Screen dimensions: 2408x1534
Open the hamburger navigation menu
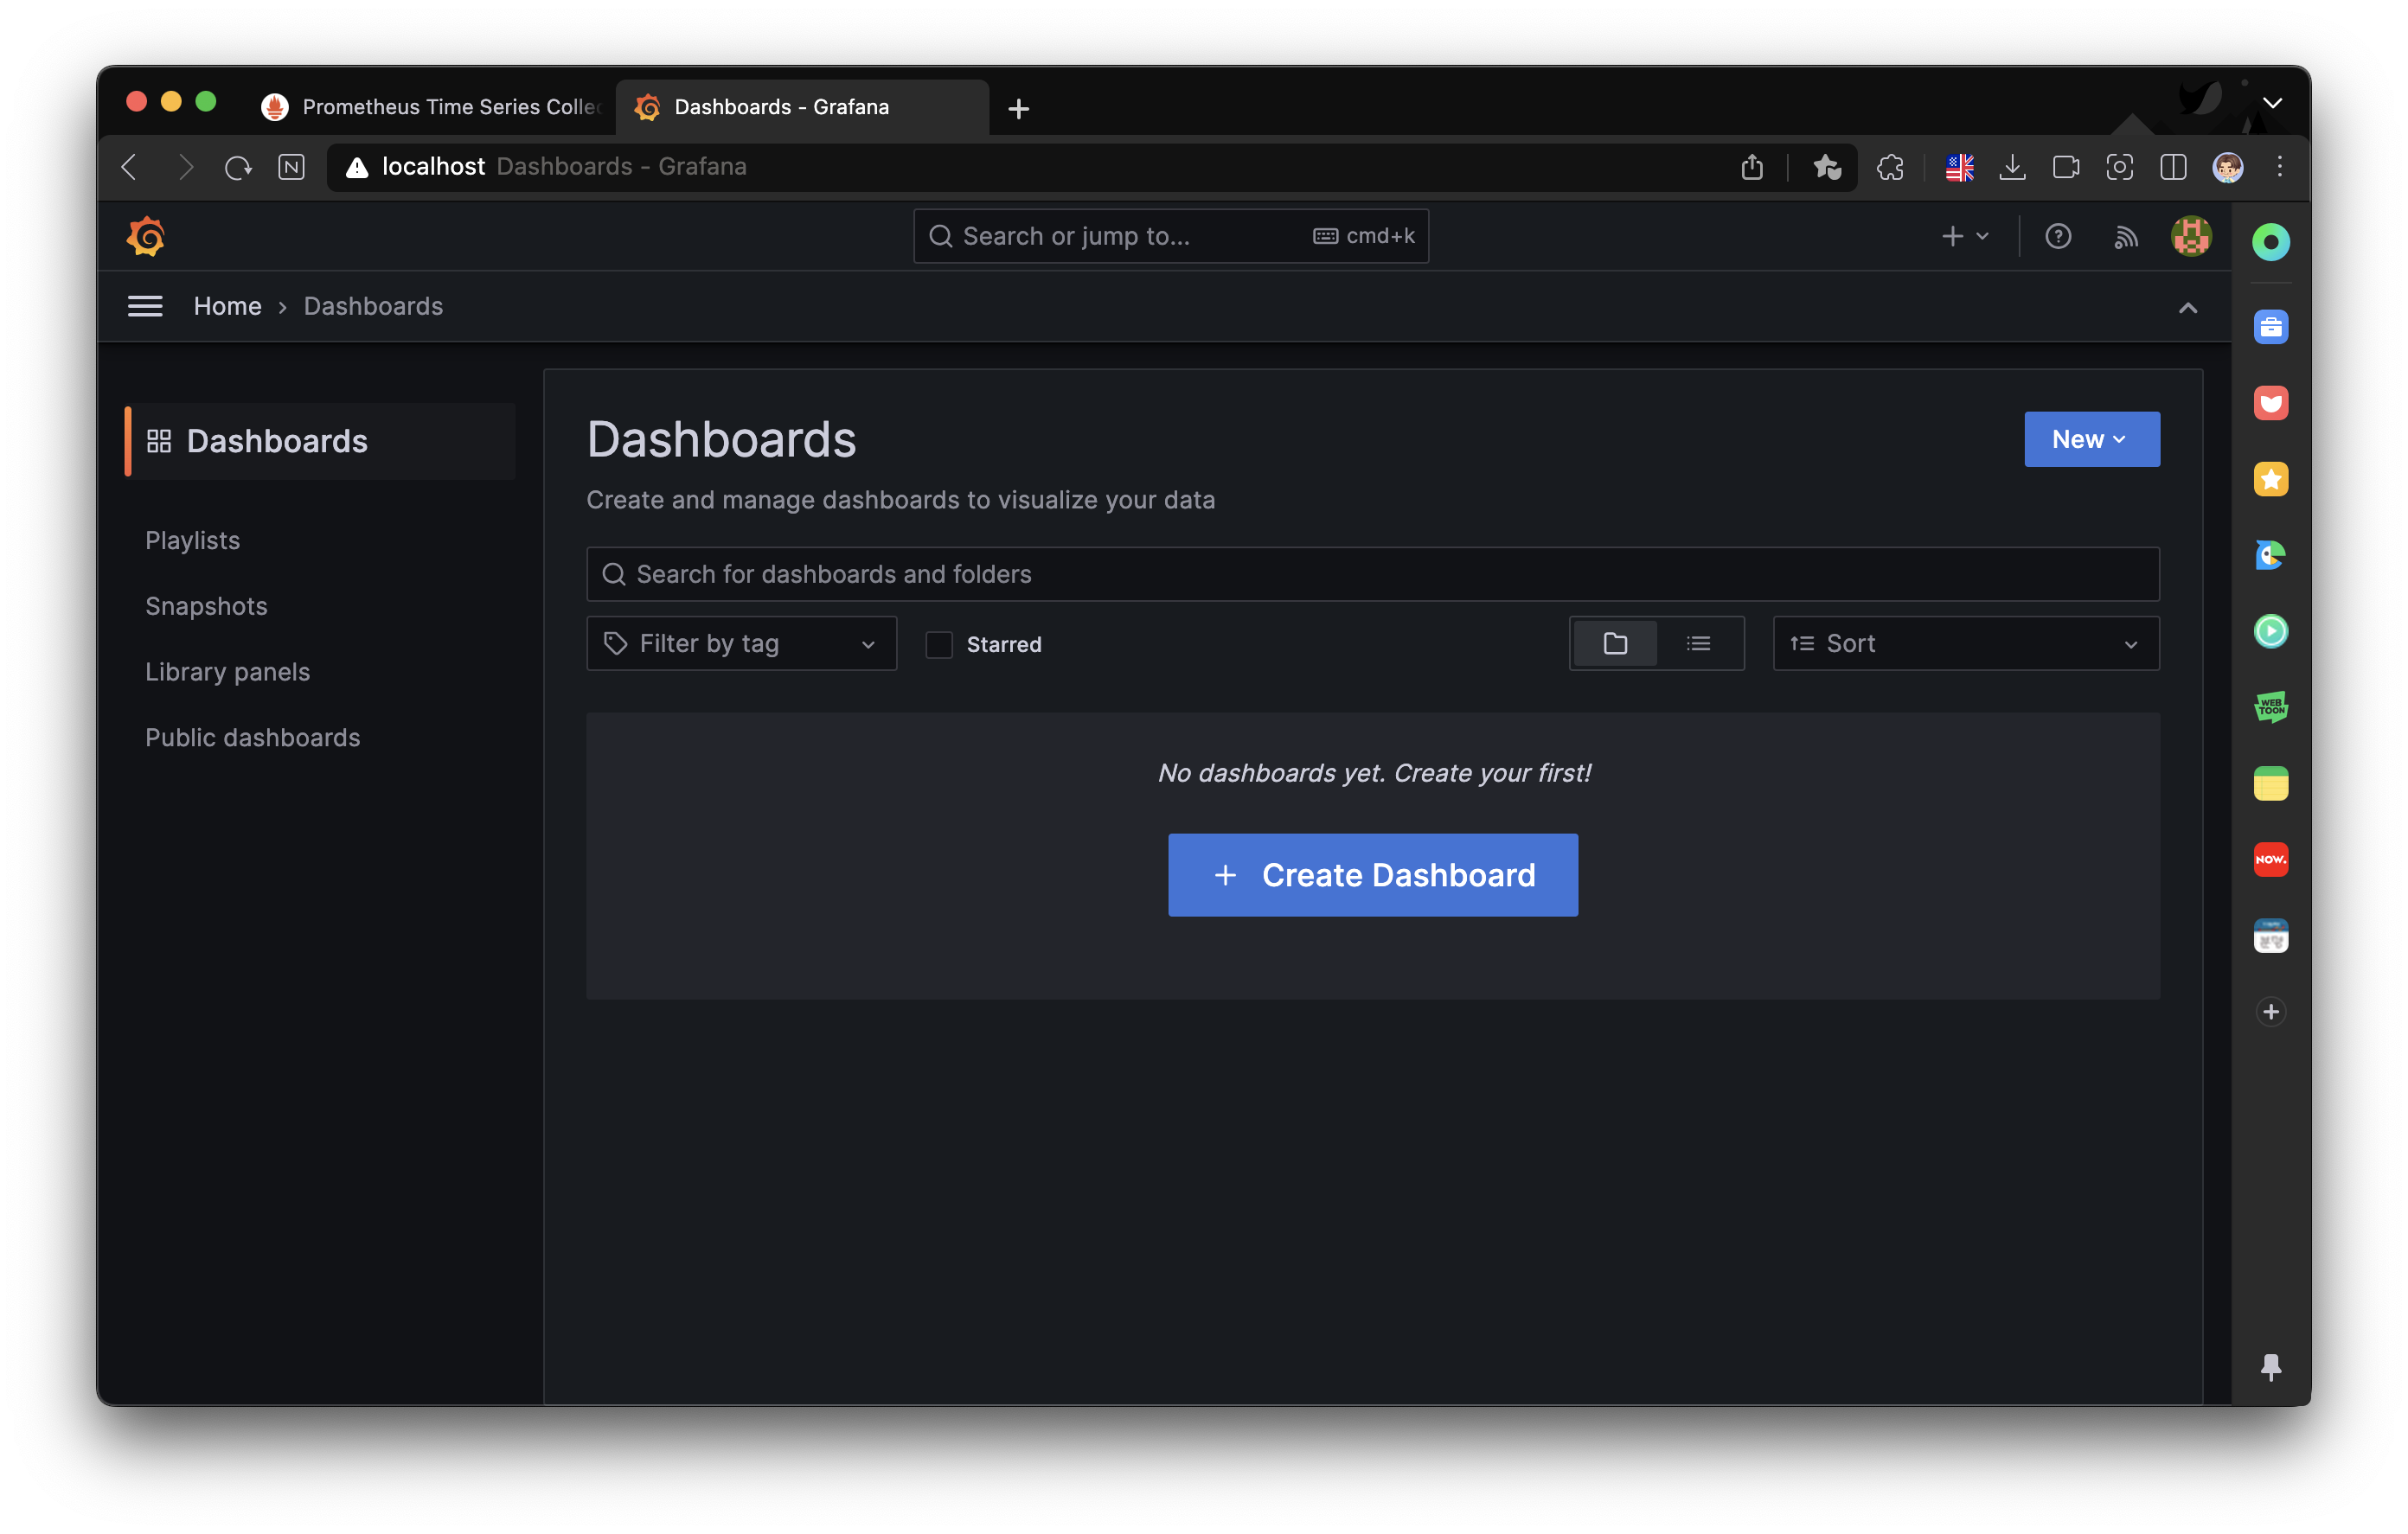pos(145,306)
